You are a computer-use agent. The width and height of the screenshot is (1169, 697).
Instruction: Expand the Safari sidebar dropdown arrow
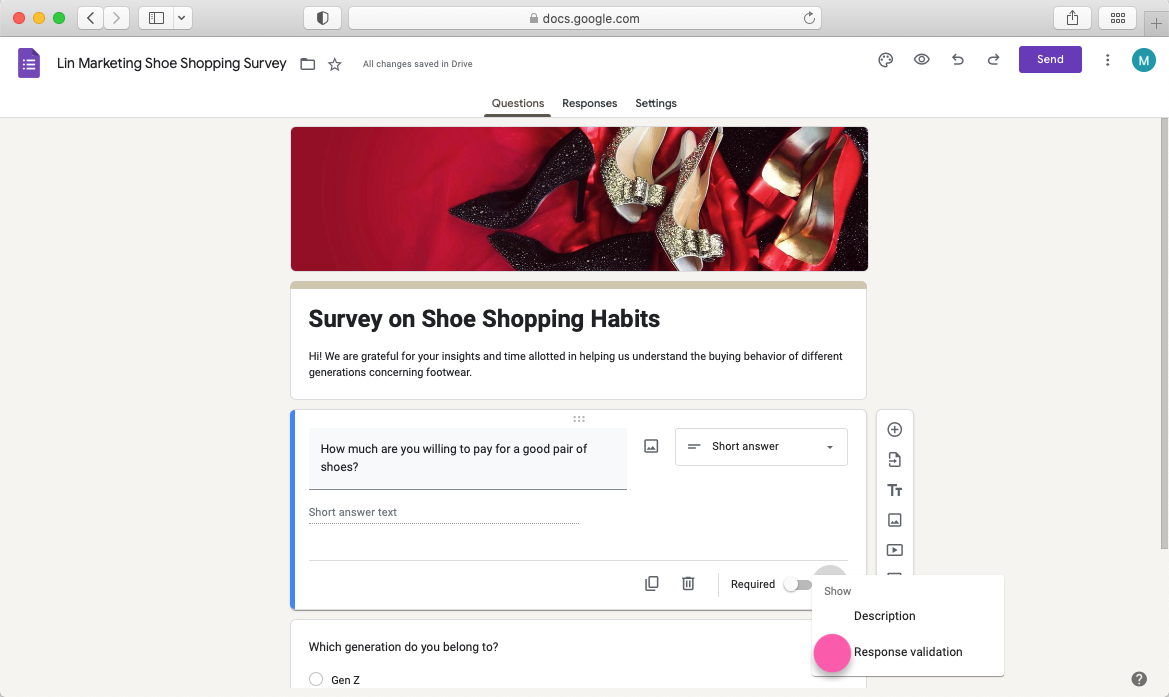tap(181, 18)
